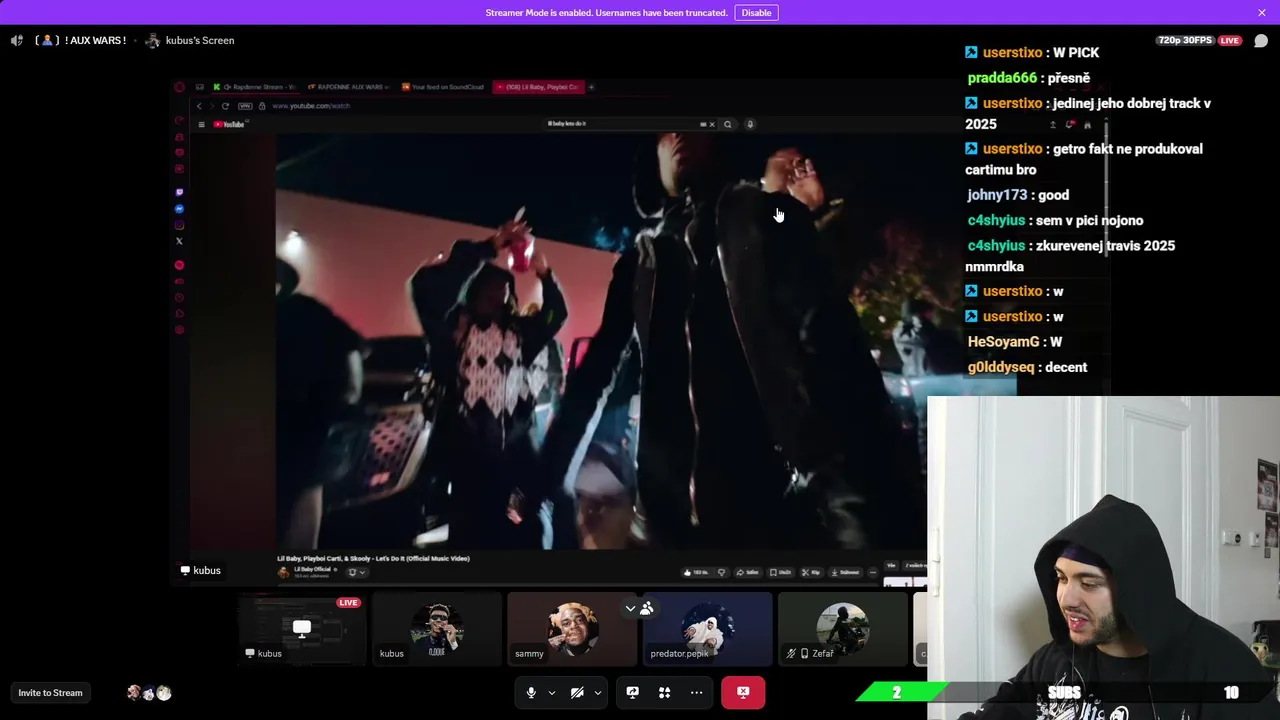This screenshot has height=720, width=1280.
Task: Select the kubus participant tile
Action: [437, 629]
